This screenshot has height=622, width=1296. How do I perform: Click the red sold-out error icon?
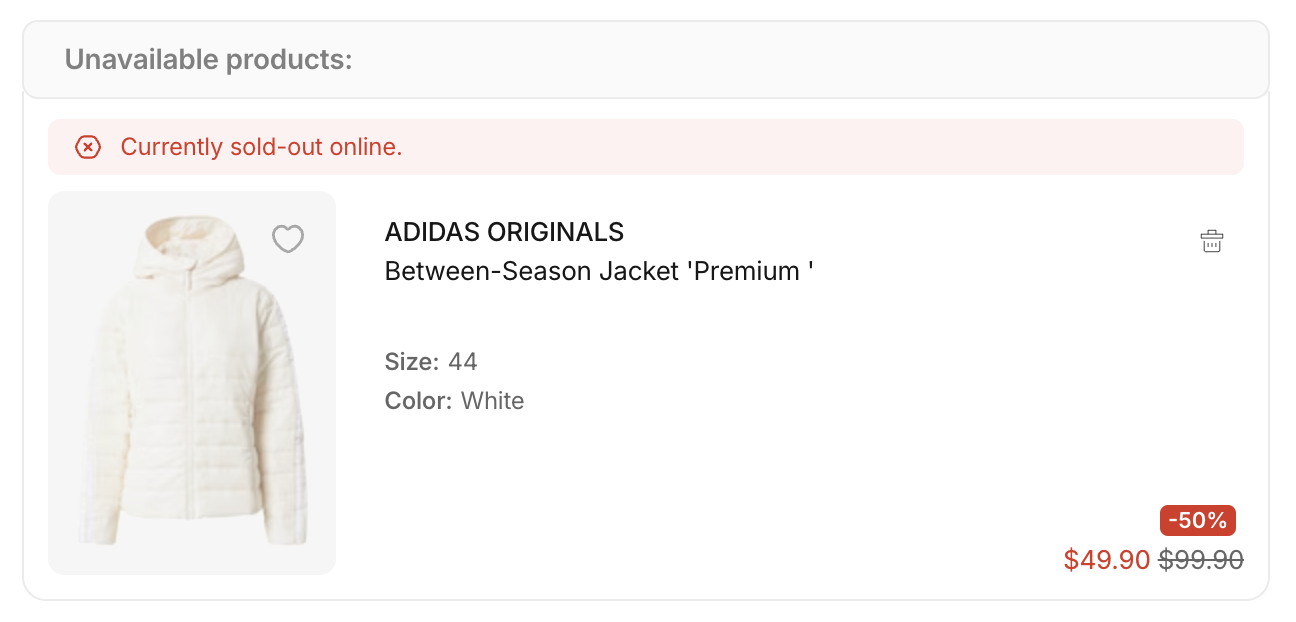click(x=88, y=147)
